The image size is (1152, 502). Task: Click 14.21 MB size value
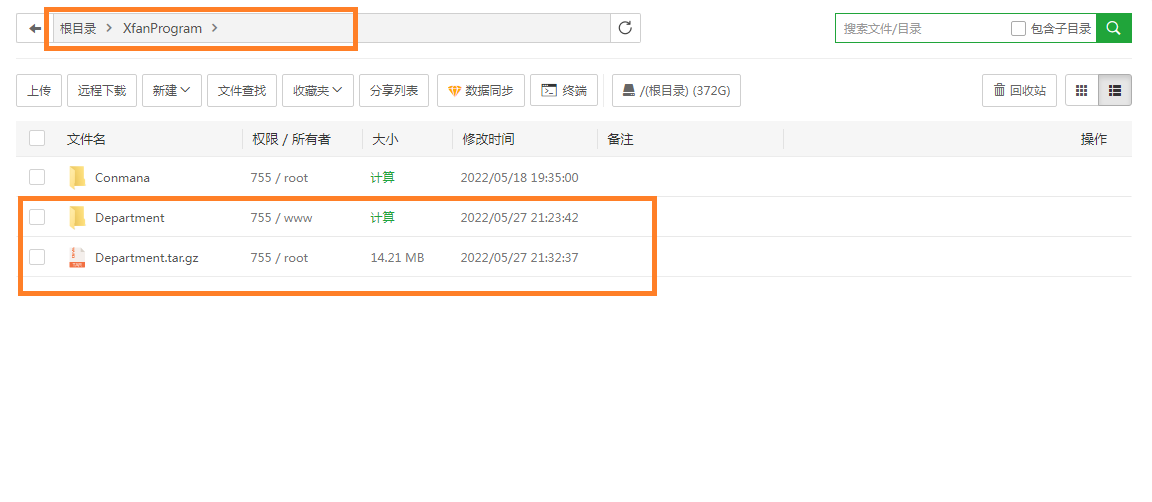pyautogui.click(x=397, y=258)
